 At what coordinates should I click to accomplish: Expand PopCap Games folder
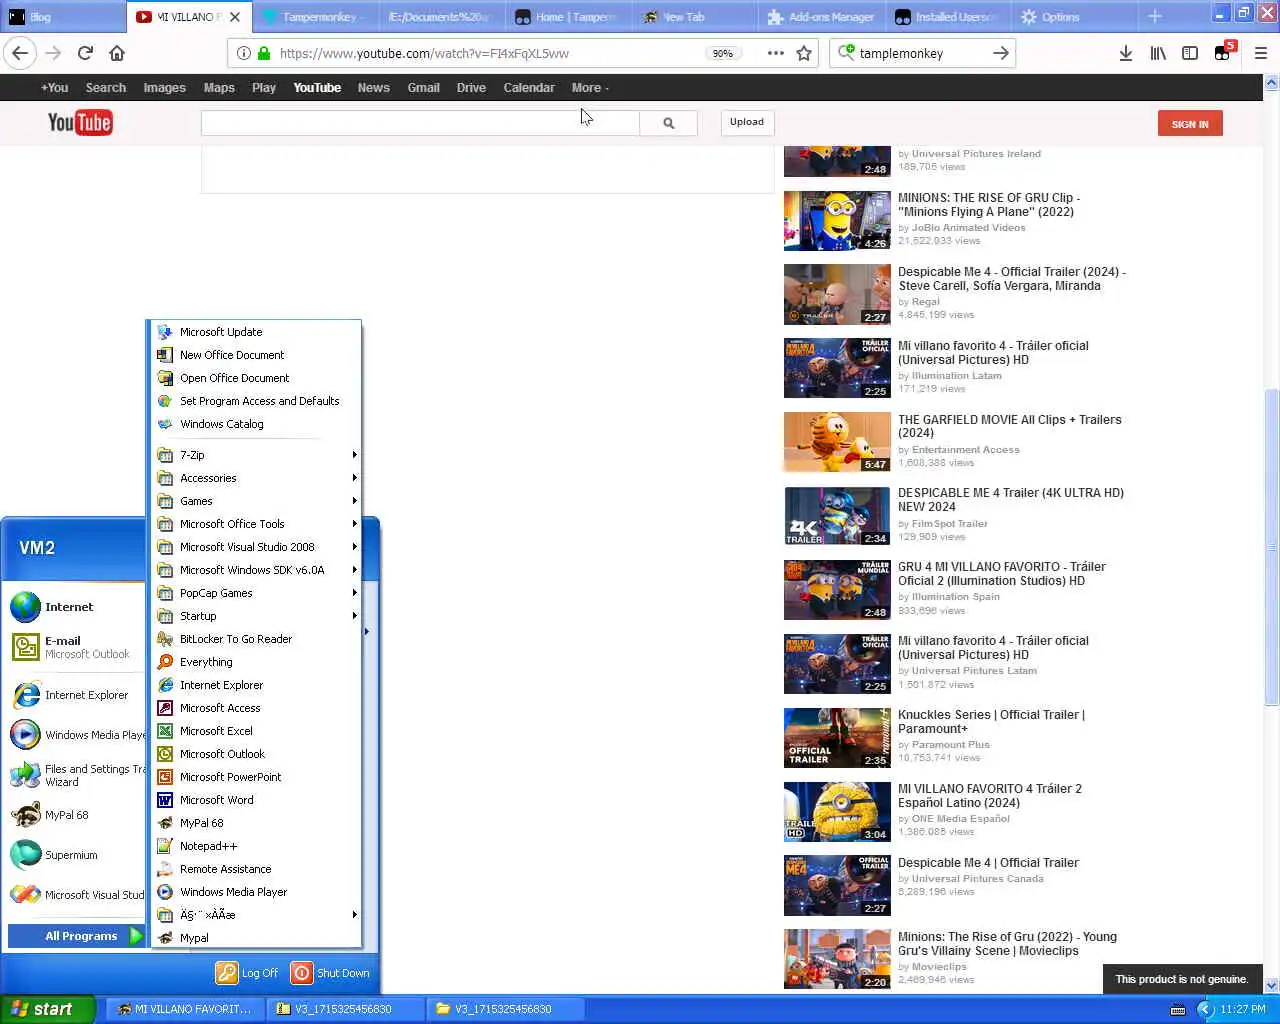click(256, 593)
